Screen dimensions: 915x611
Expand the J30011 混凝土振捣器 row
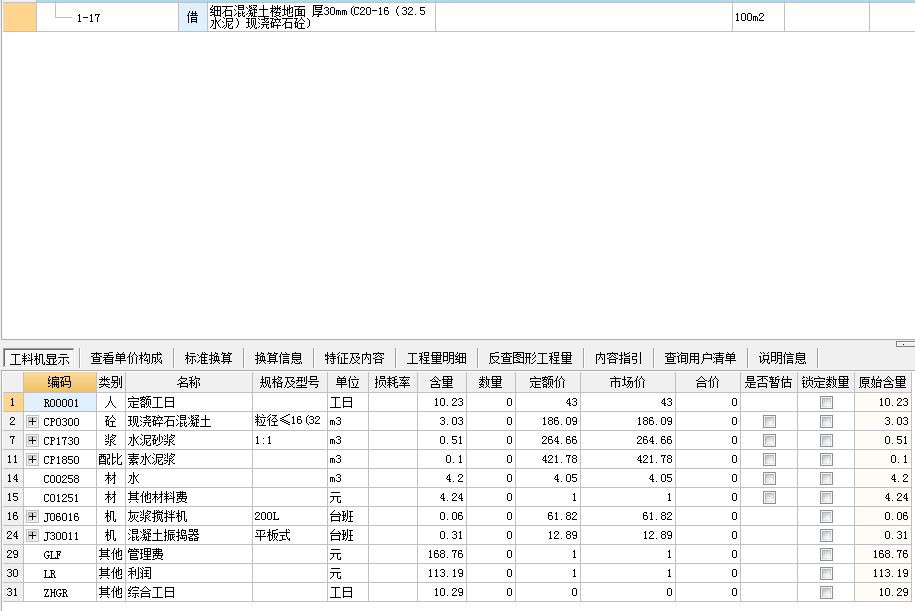click(x=32, y=535)
